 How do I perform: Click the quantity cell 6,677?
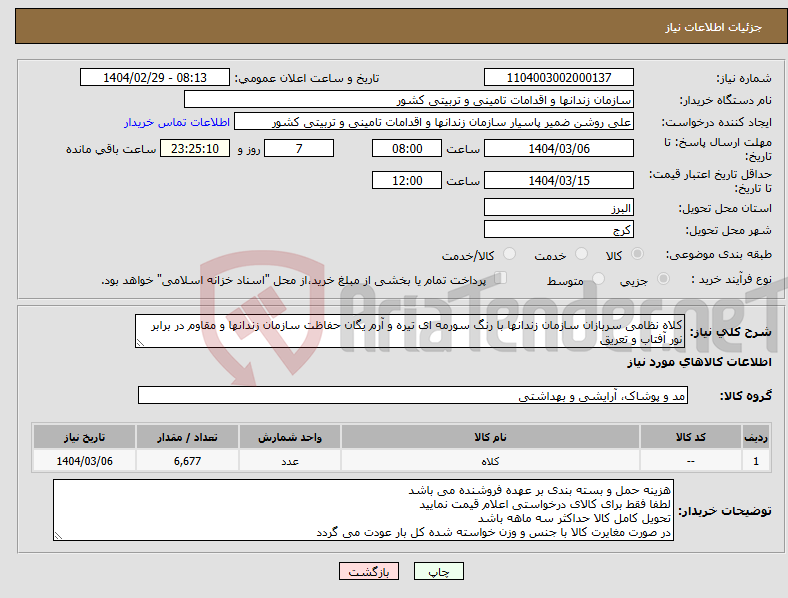[x=187, y=461]
